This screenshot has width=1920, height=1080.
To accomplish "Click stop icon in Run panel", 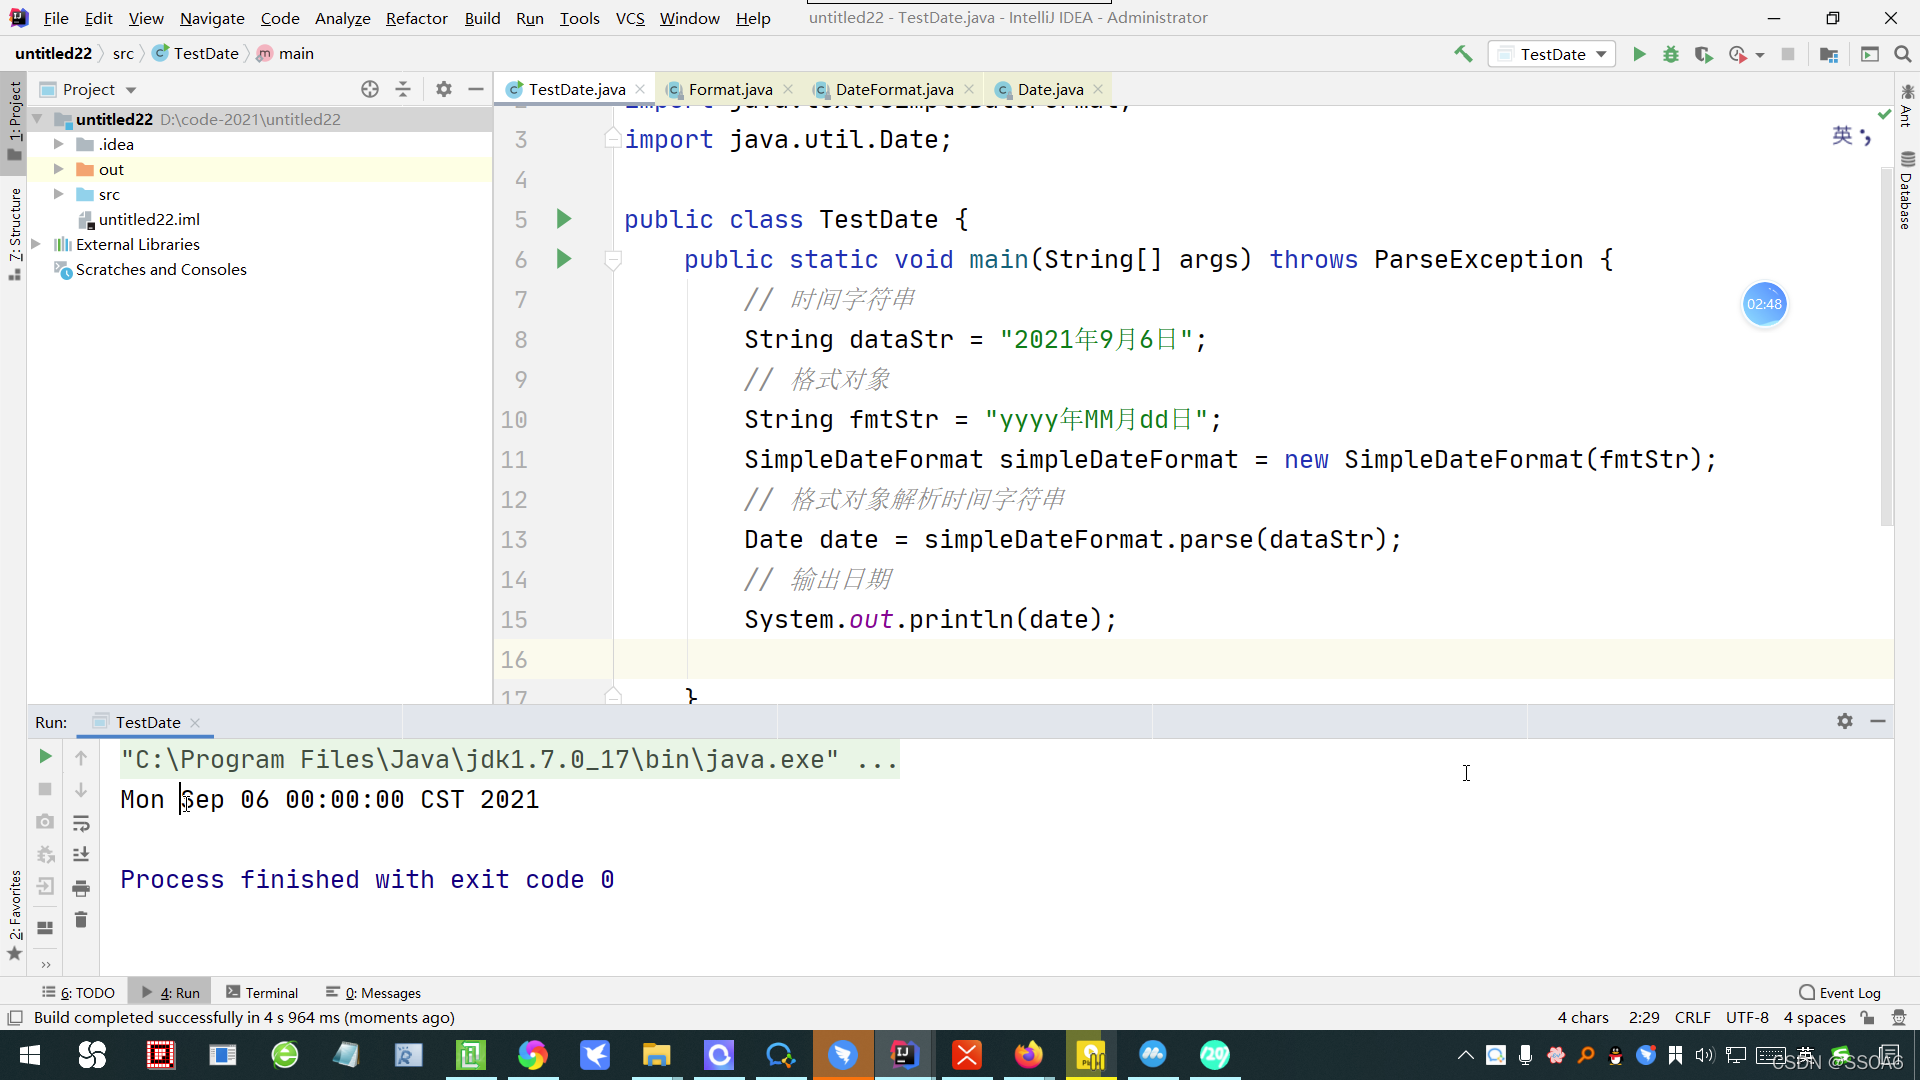I will click(45, 789).
